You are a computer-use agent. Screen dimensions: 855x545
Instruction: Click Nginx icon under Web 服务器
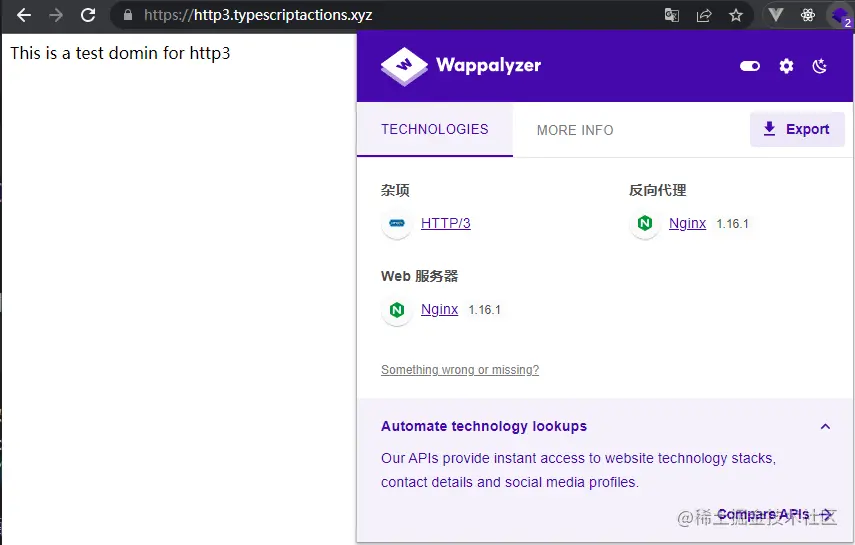[397, 310]
